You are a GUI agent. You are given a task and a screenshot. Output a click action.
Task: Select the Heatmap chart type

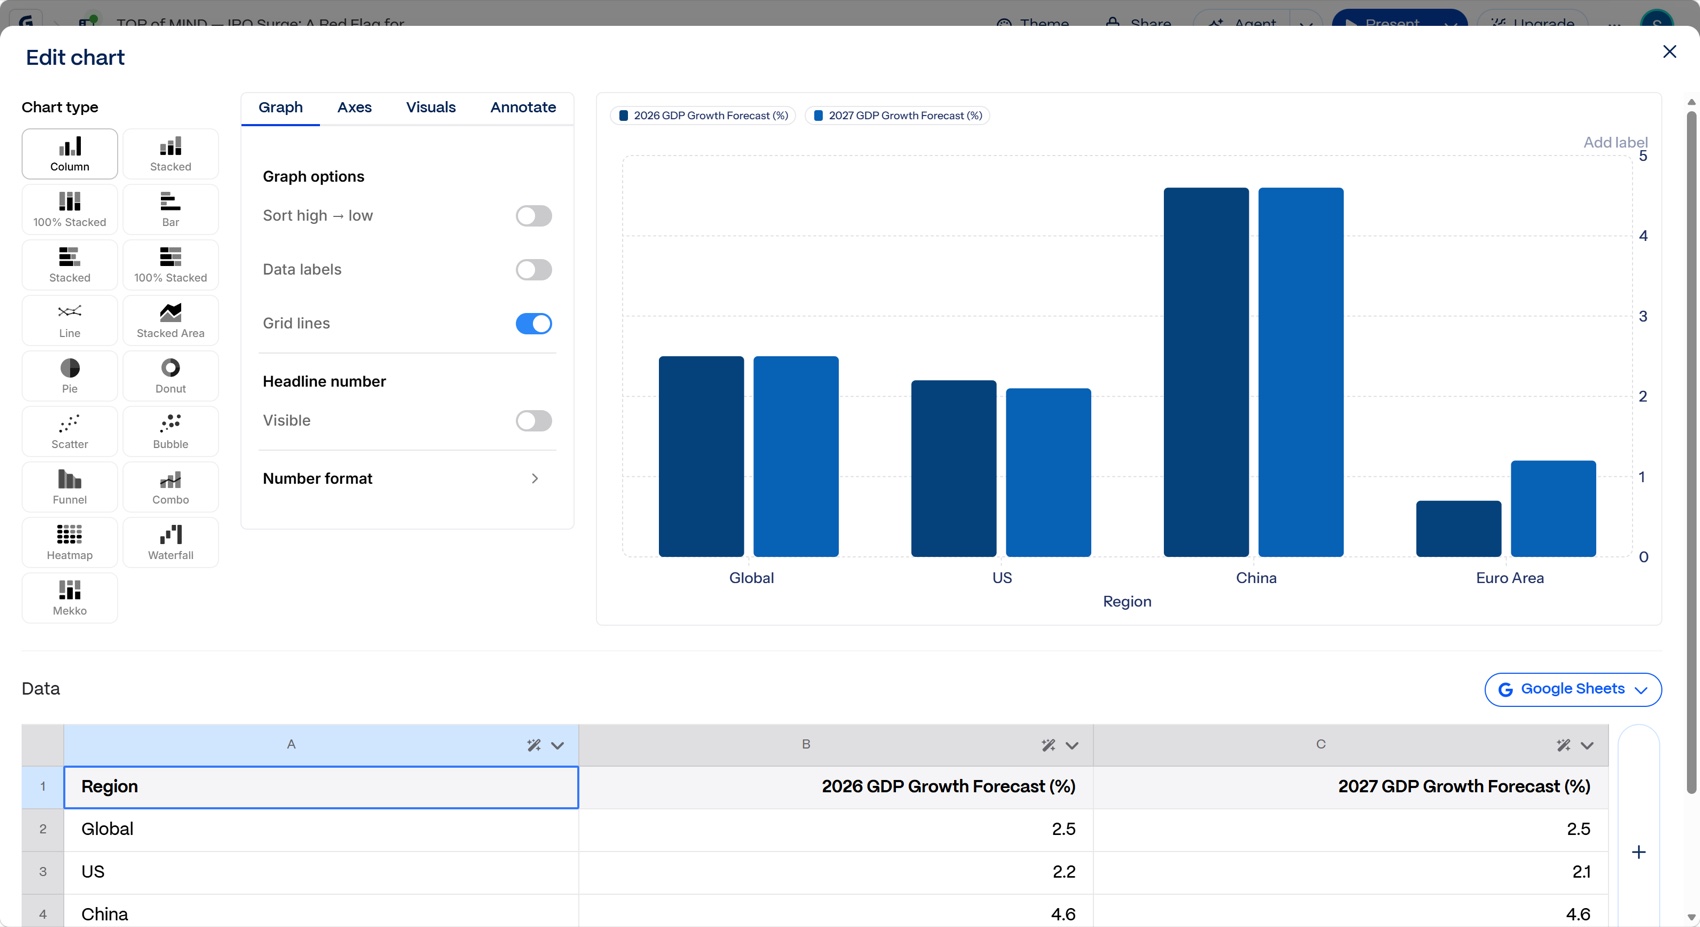pos(70,542)
